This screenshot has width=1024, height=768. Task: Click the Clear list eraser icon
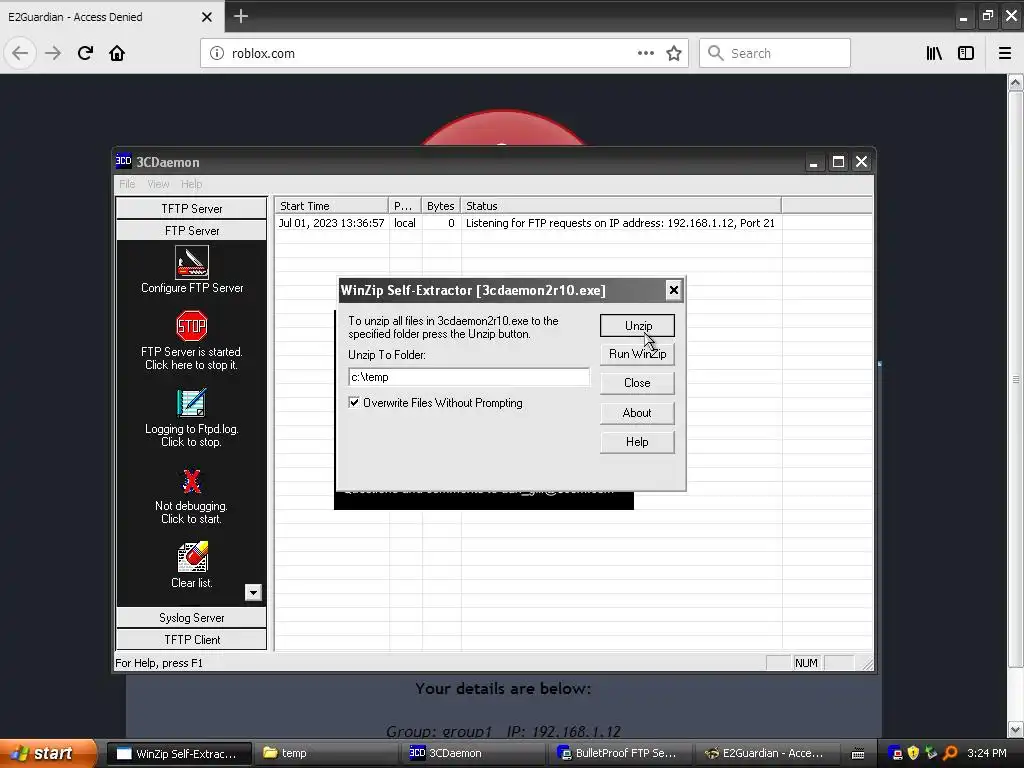point(193,556)
